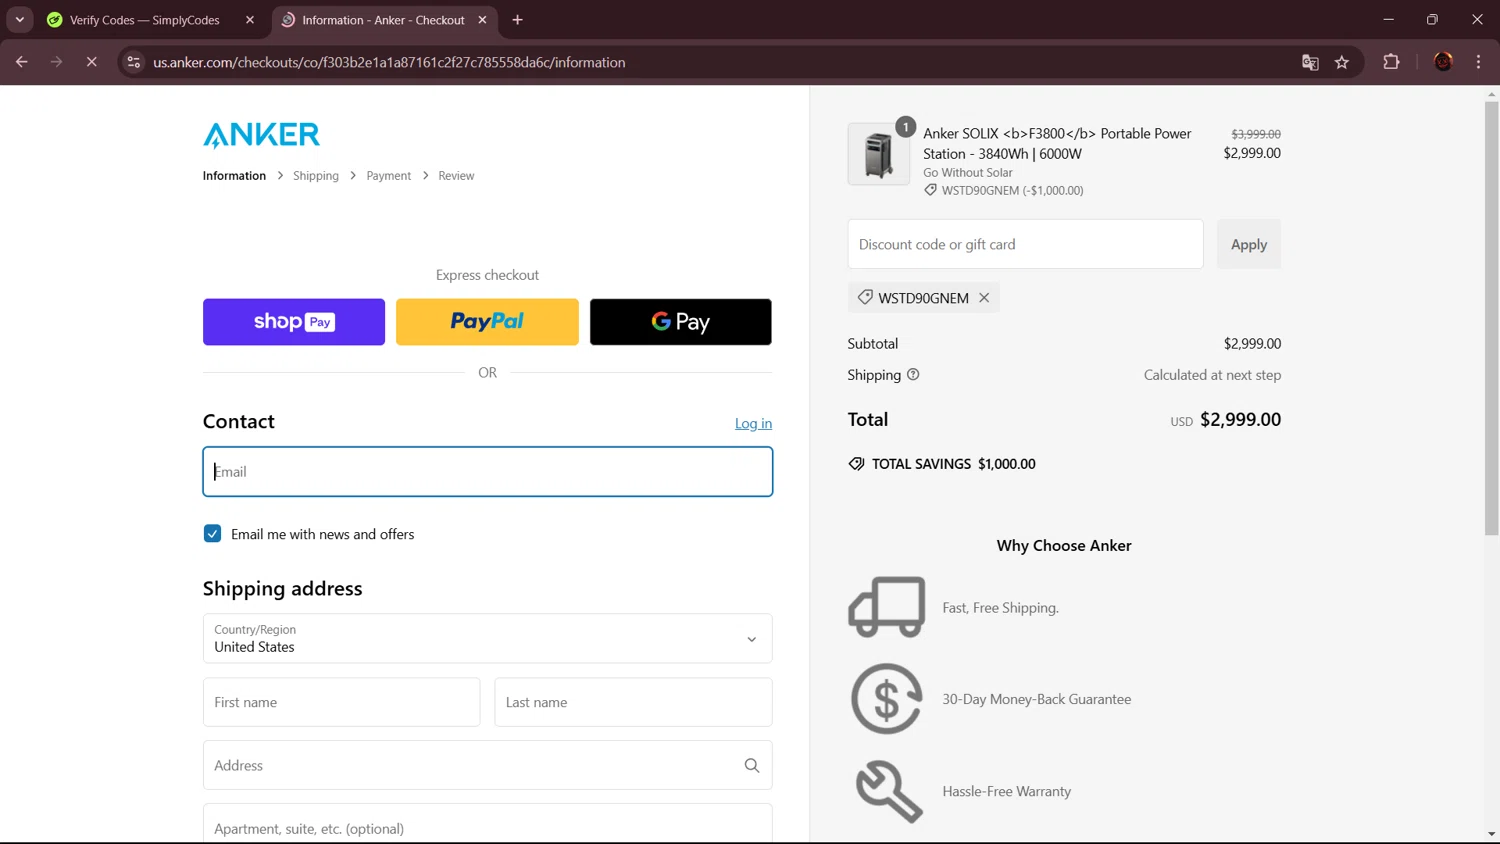
Task: Click the Subtotal $2,999.00 amount
Action: coord(1252,344)
